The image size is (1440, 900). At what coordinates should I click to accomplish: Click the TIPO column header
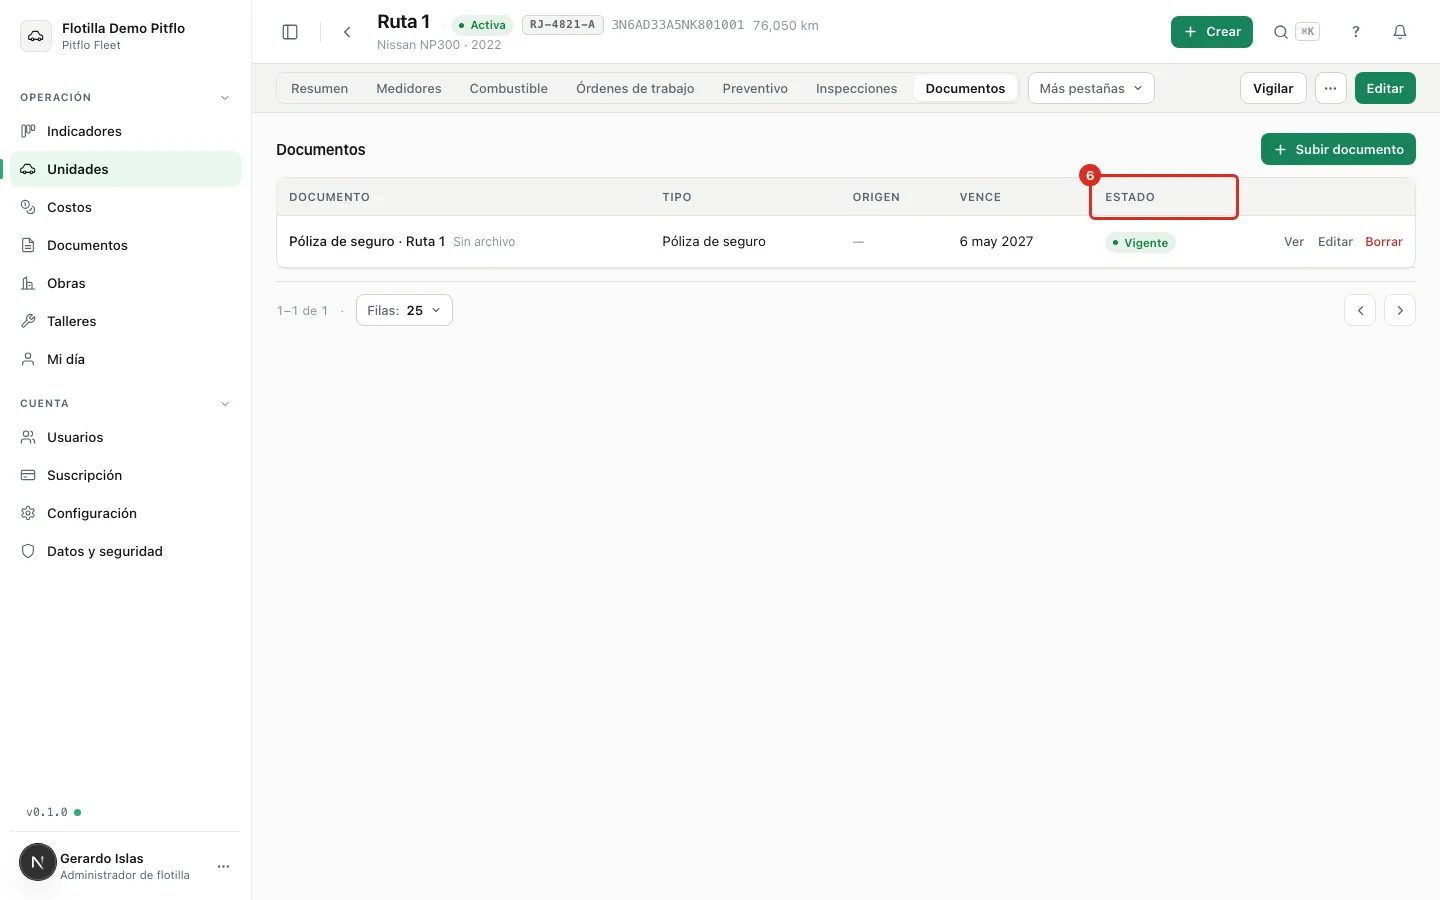click(677, 197)
